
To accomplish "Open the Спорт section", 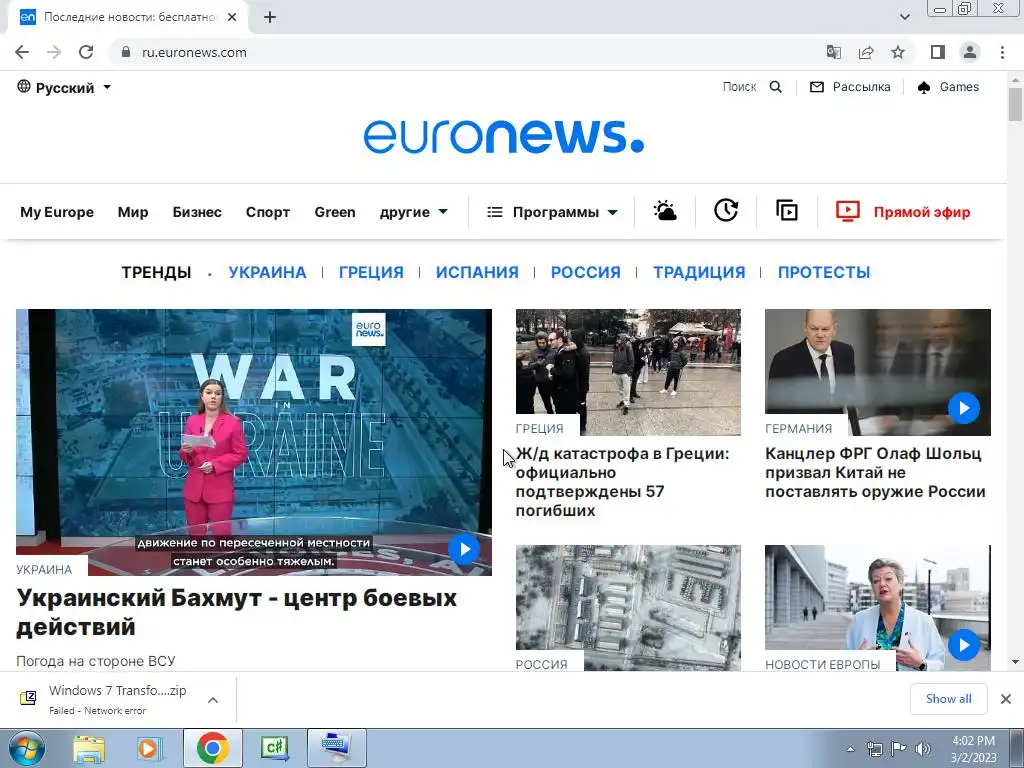I will click(268, 212).
